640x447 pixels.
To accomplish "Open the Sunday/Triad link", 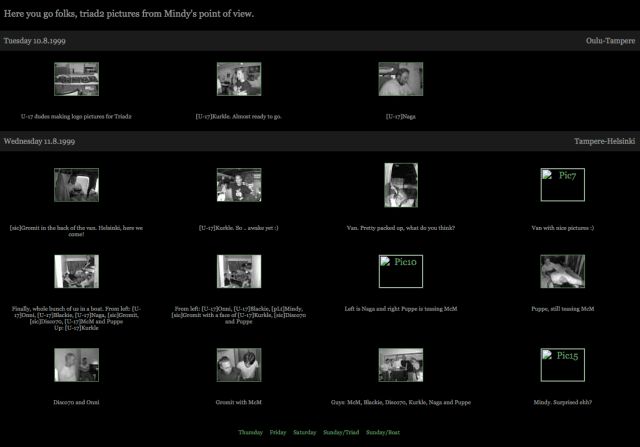I will [x=340, y=432].
